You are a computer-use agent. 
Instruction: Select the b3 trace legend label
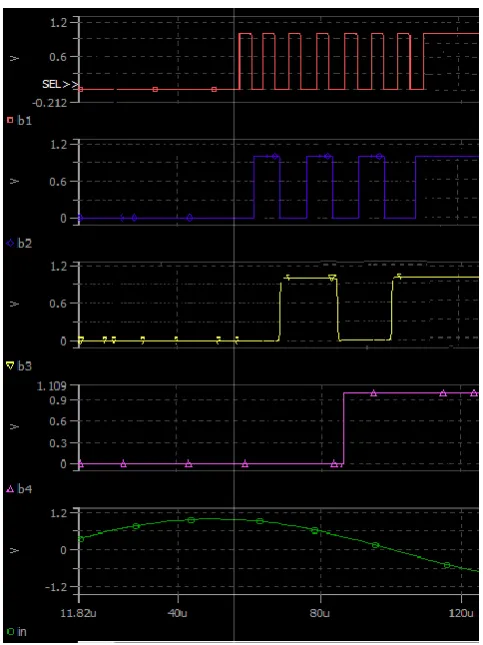[25, 366]
